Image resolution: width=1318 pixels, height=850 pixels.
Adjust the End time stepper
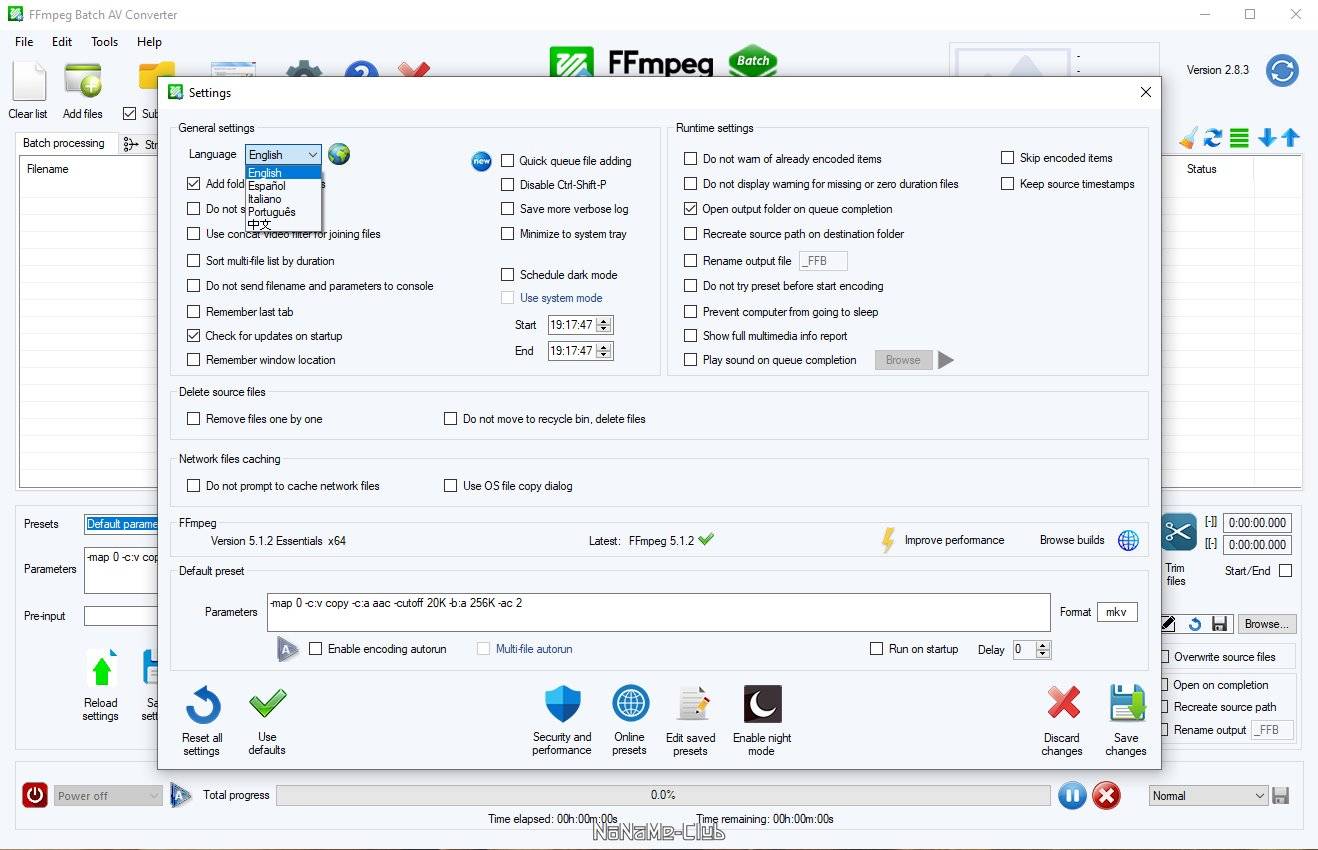point(604,351)
